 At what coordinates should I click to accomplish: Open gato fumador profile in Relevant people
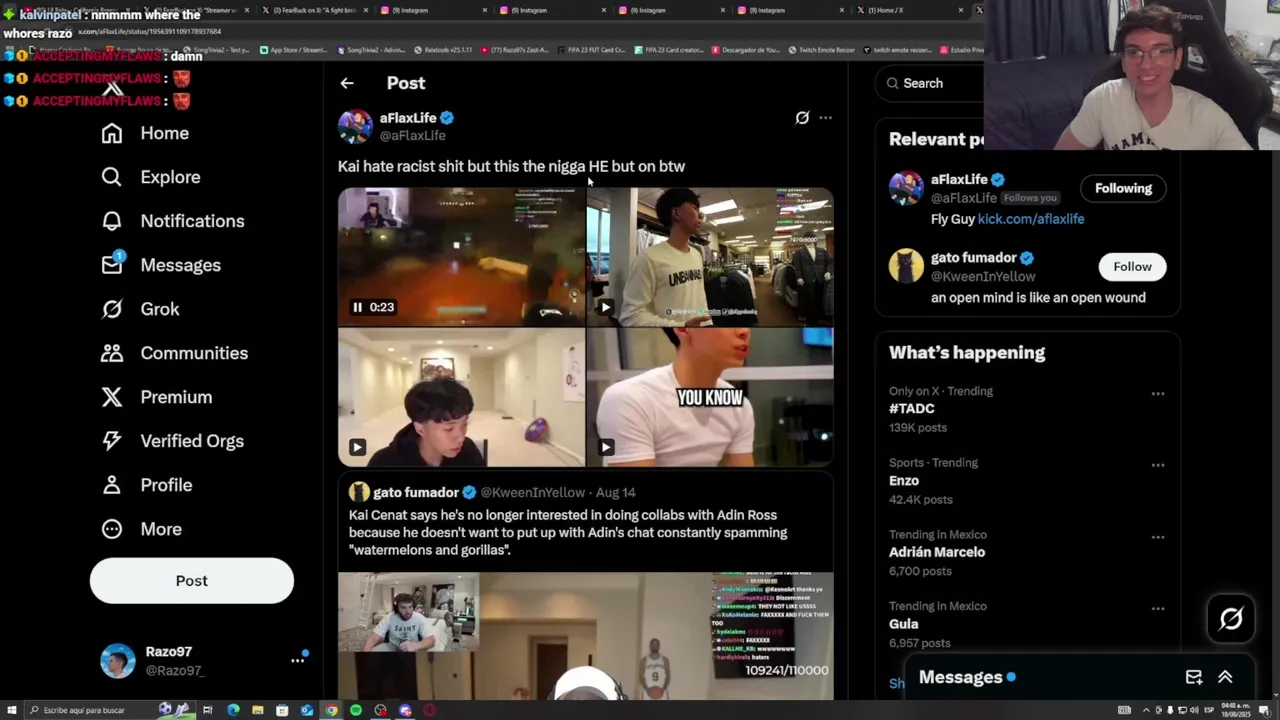973,258
